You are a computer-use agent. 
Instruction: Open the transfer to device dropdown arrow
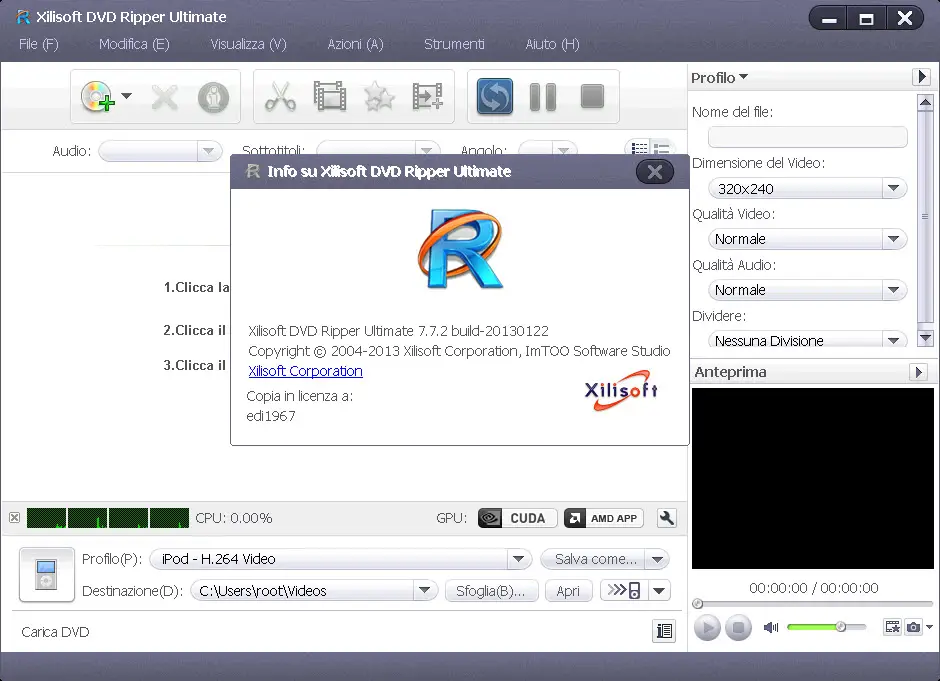tap(659, 591)
